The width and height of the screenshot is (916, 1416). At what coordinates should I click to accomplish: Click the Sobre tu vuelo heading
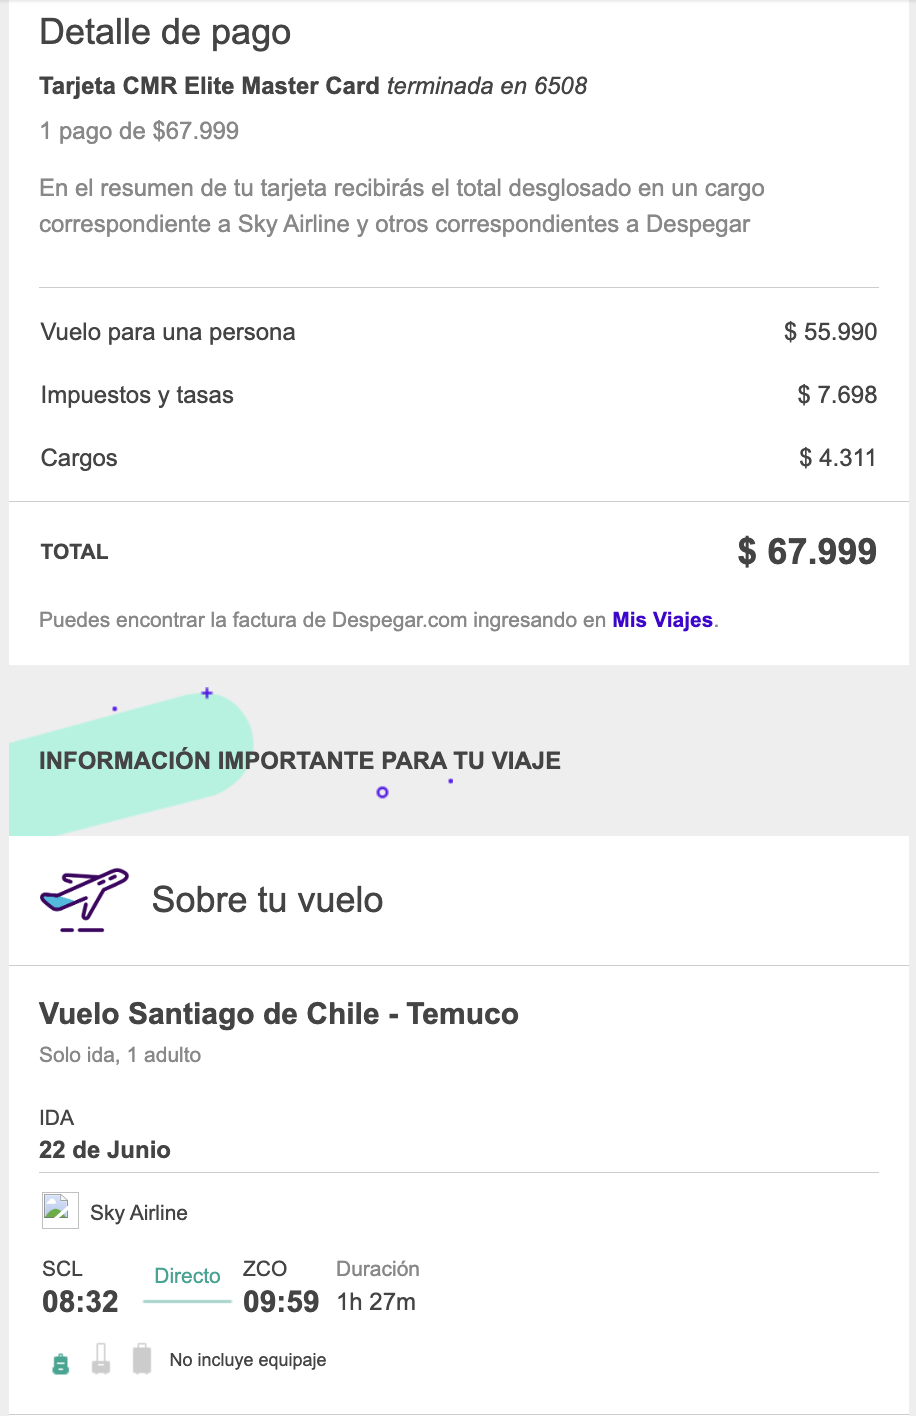tap(267, 900)
